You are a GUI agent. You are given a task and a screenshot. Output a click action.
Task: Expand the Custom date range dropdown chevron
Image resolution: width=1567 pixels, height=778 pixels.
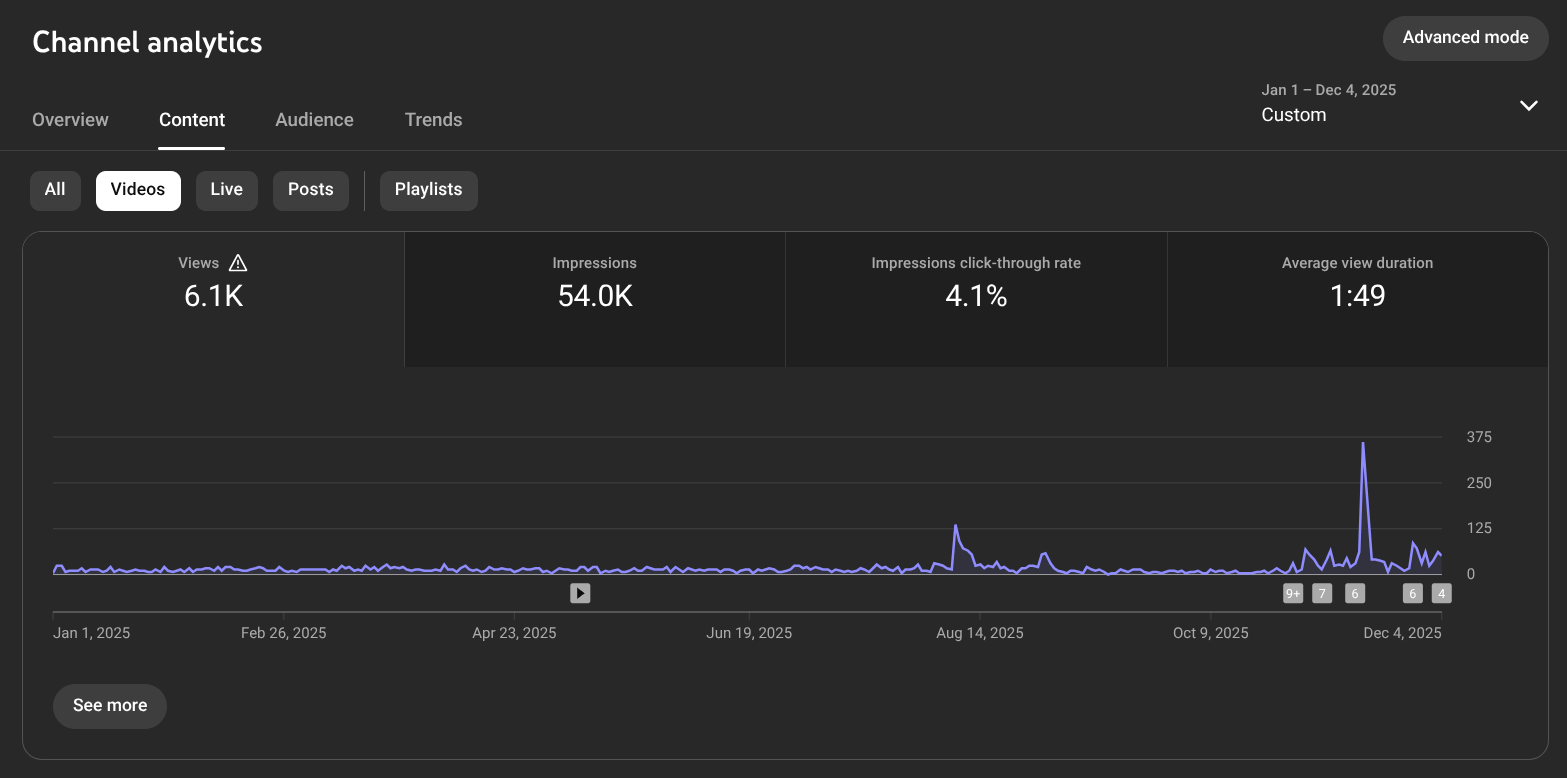[x=1528, y=105]
